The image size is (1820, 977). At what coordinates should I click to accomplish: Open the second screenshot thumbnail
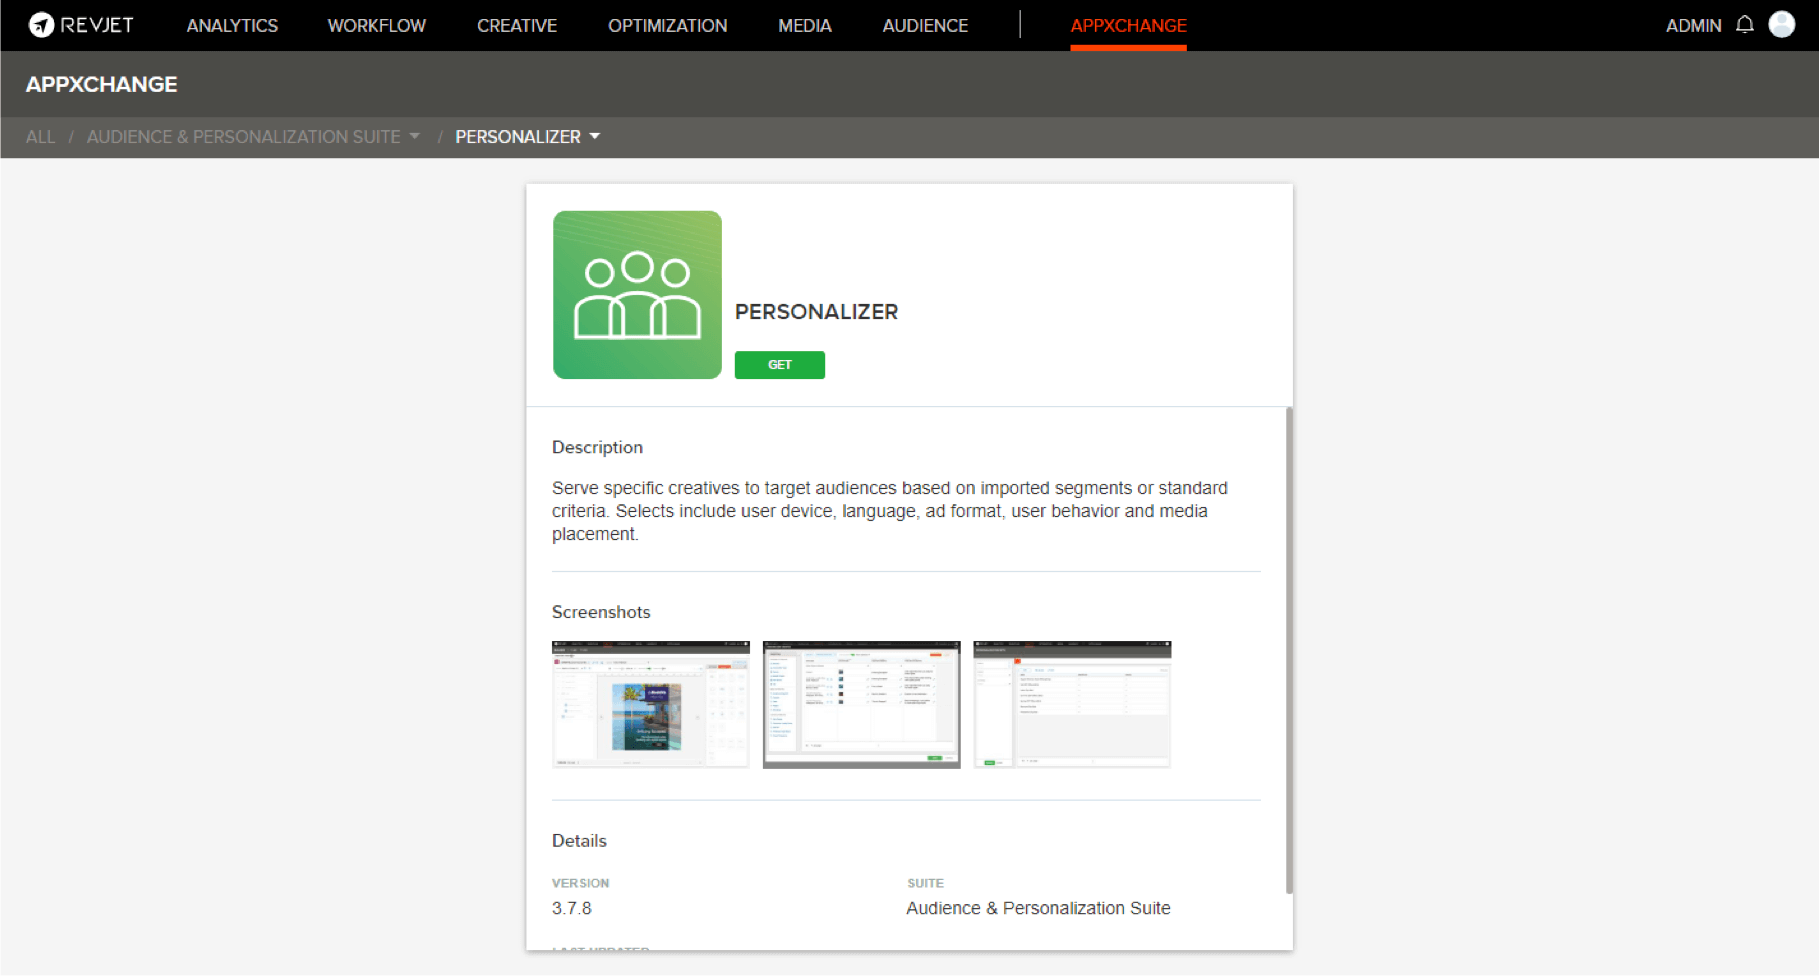(861, 704)
